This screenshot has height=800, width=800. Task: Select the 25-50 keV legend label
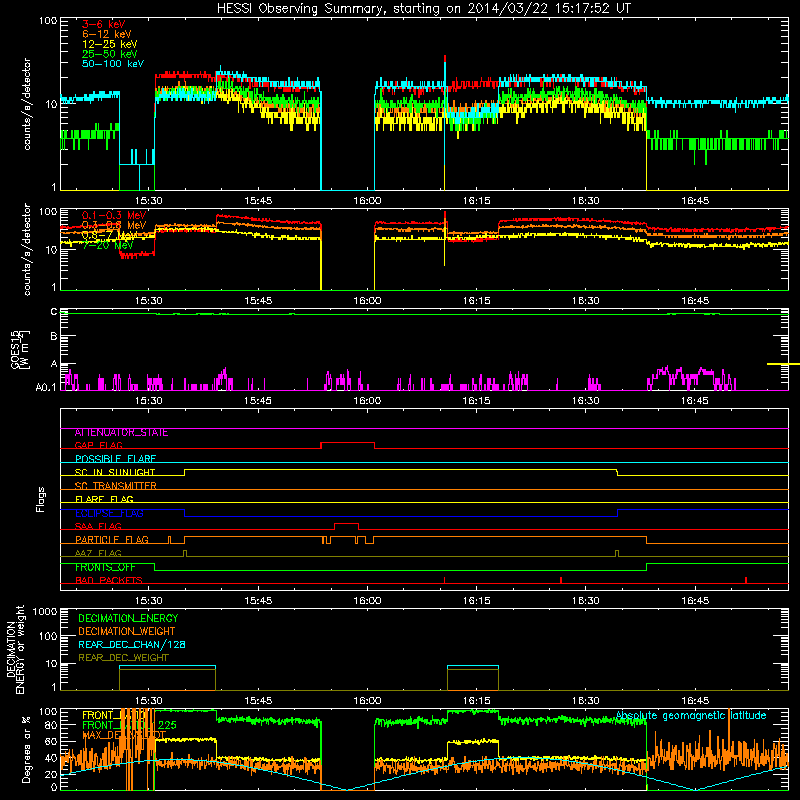(110, 54)
